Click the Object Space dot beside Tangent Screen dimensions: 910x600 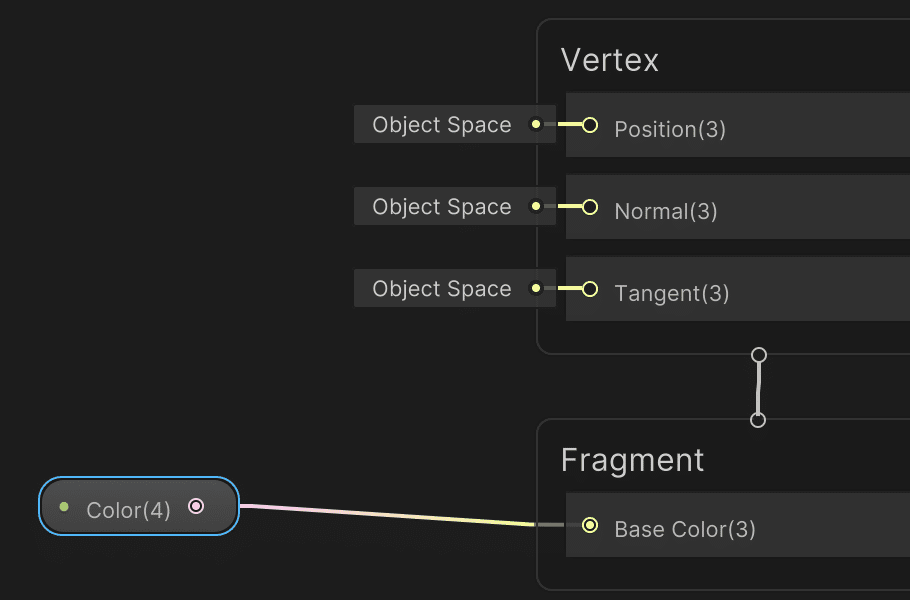point(536,289)
